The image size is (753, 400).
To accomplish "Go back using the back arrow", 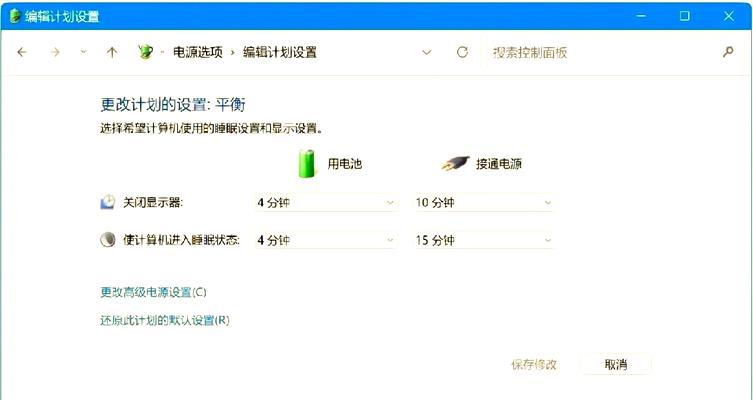I will point(22,52).
